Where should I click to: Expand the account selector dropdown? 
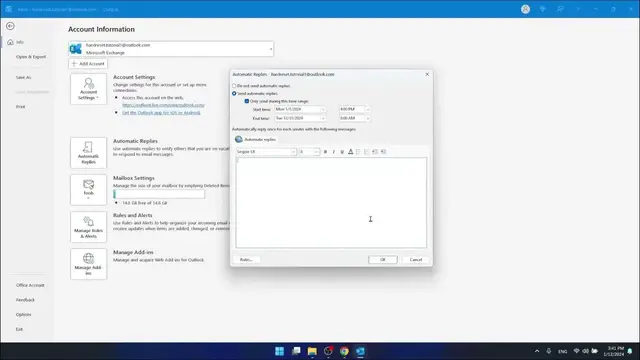(271, 49)
